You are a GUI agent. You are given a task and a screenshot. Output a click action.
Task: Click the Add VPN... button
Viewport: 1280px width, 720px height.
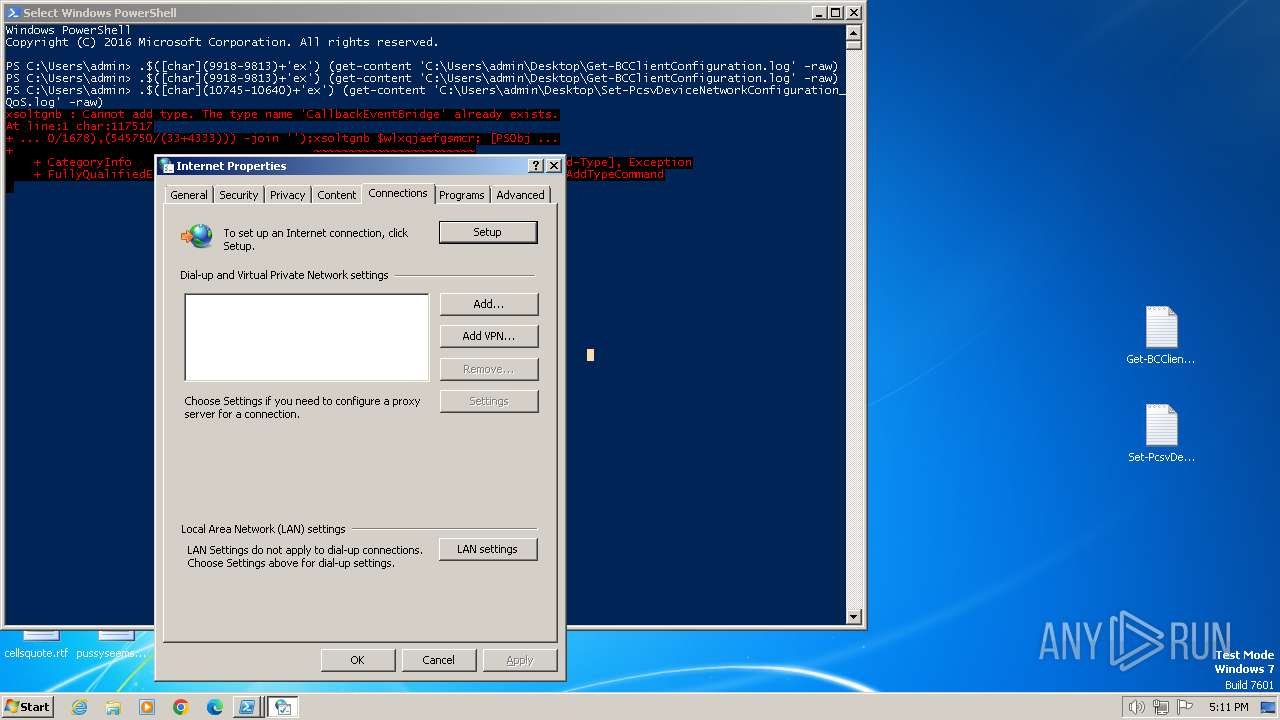coord(489,336)
